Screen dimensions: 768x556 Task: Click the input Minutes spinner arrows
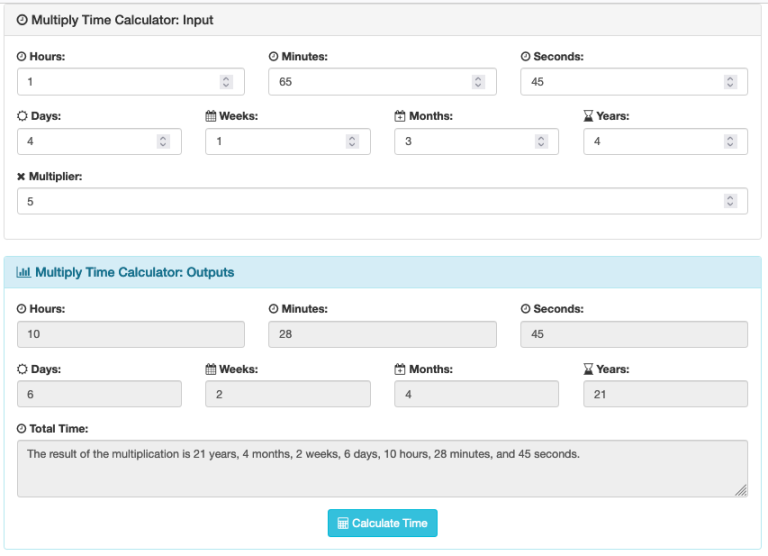click(478, 82)
